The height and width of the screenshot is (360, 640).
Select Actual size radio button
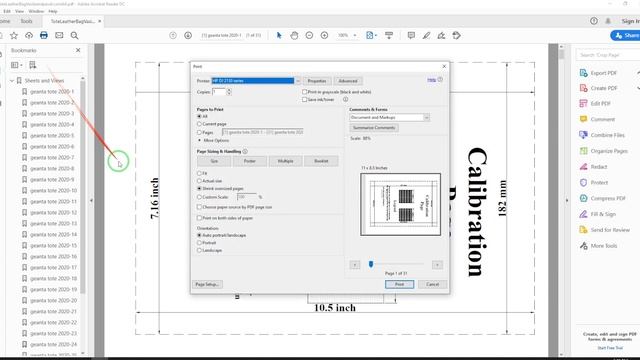point(200,181)
